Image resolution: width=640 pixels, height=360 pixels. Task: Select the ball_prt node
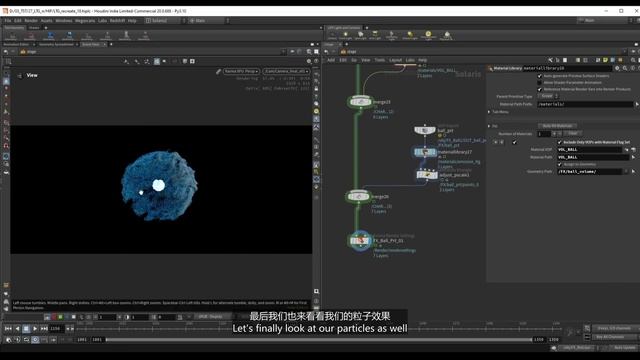pyautogui.click(x=424, y=130)
